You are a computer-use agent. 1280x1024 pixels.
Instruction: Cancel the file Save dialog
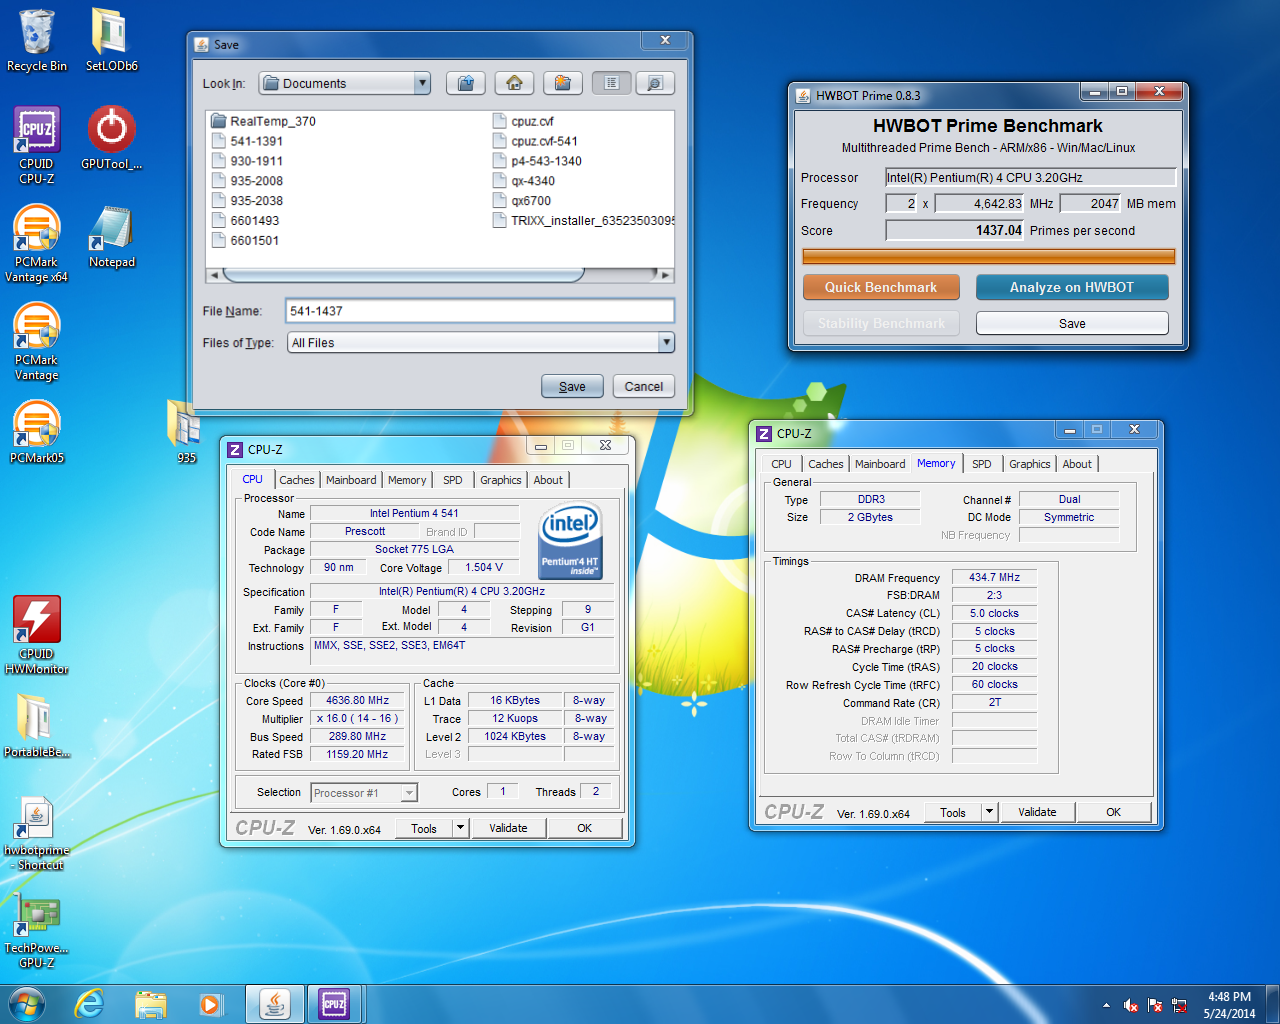[644, 386]
